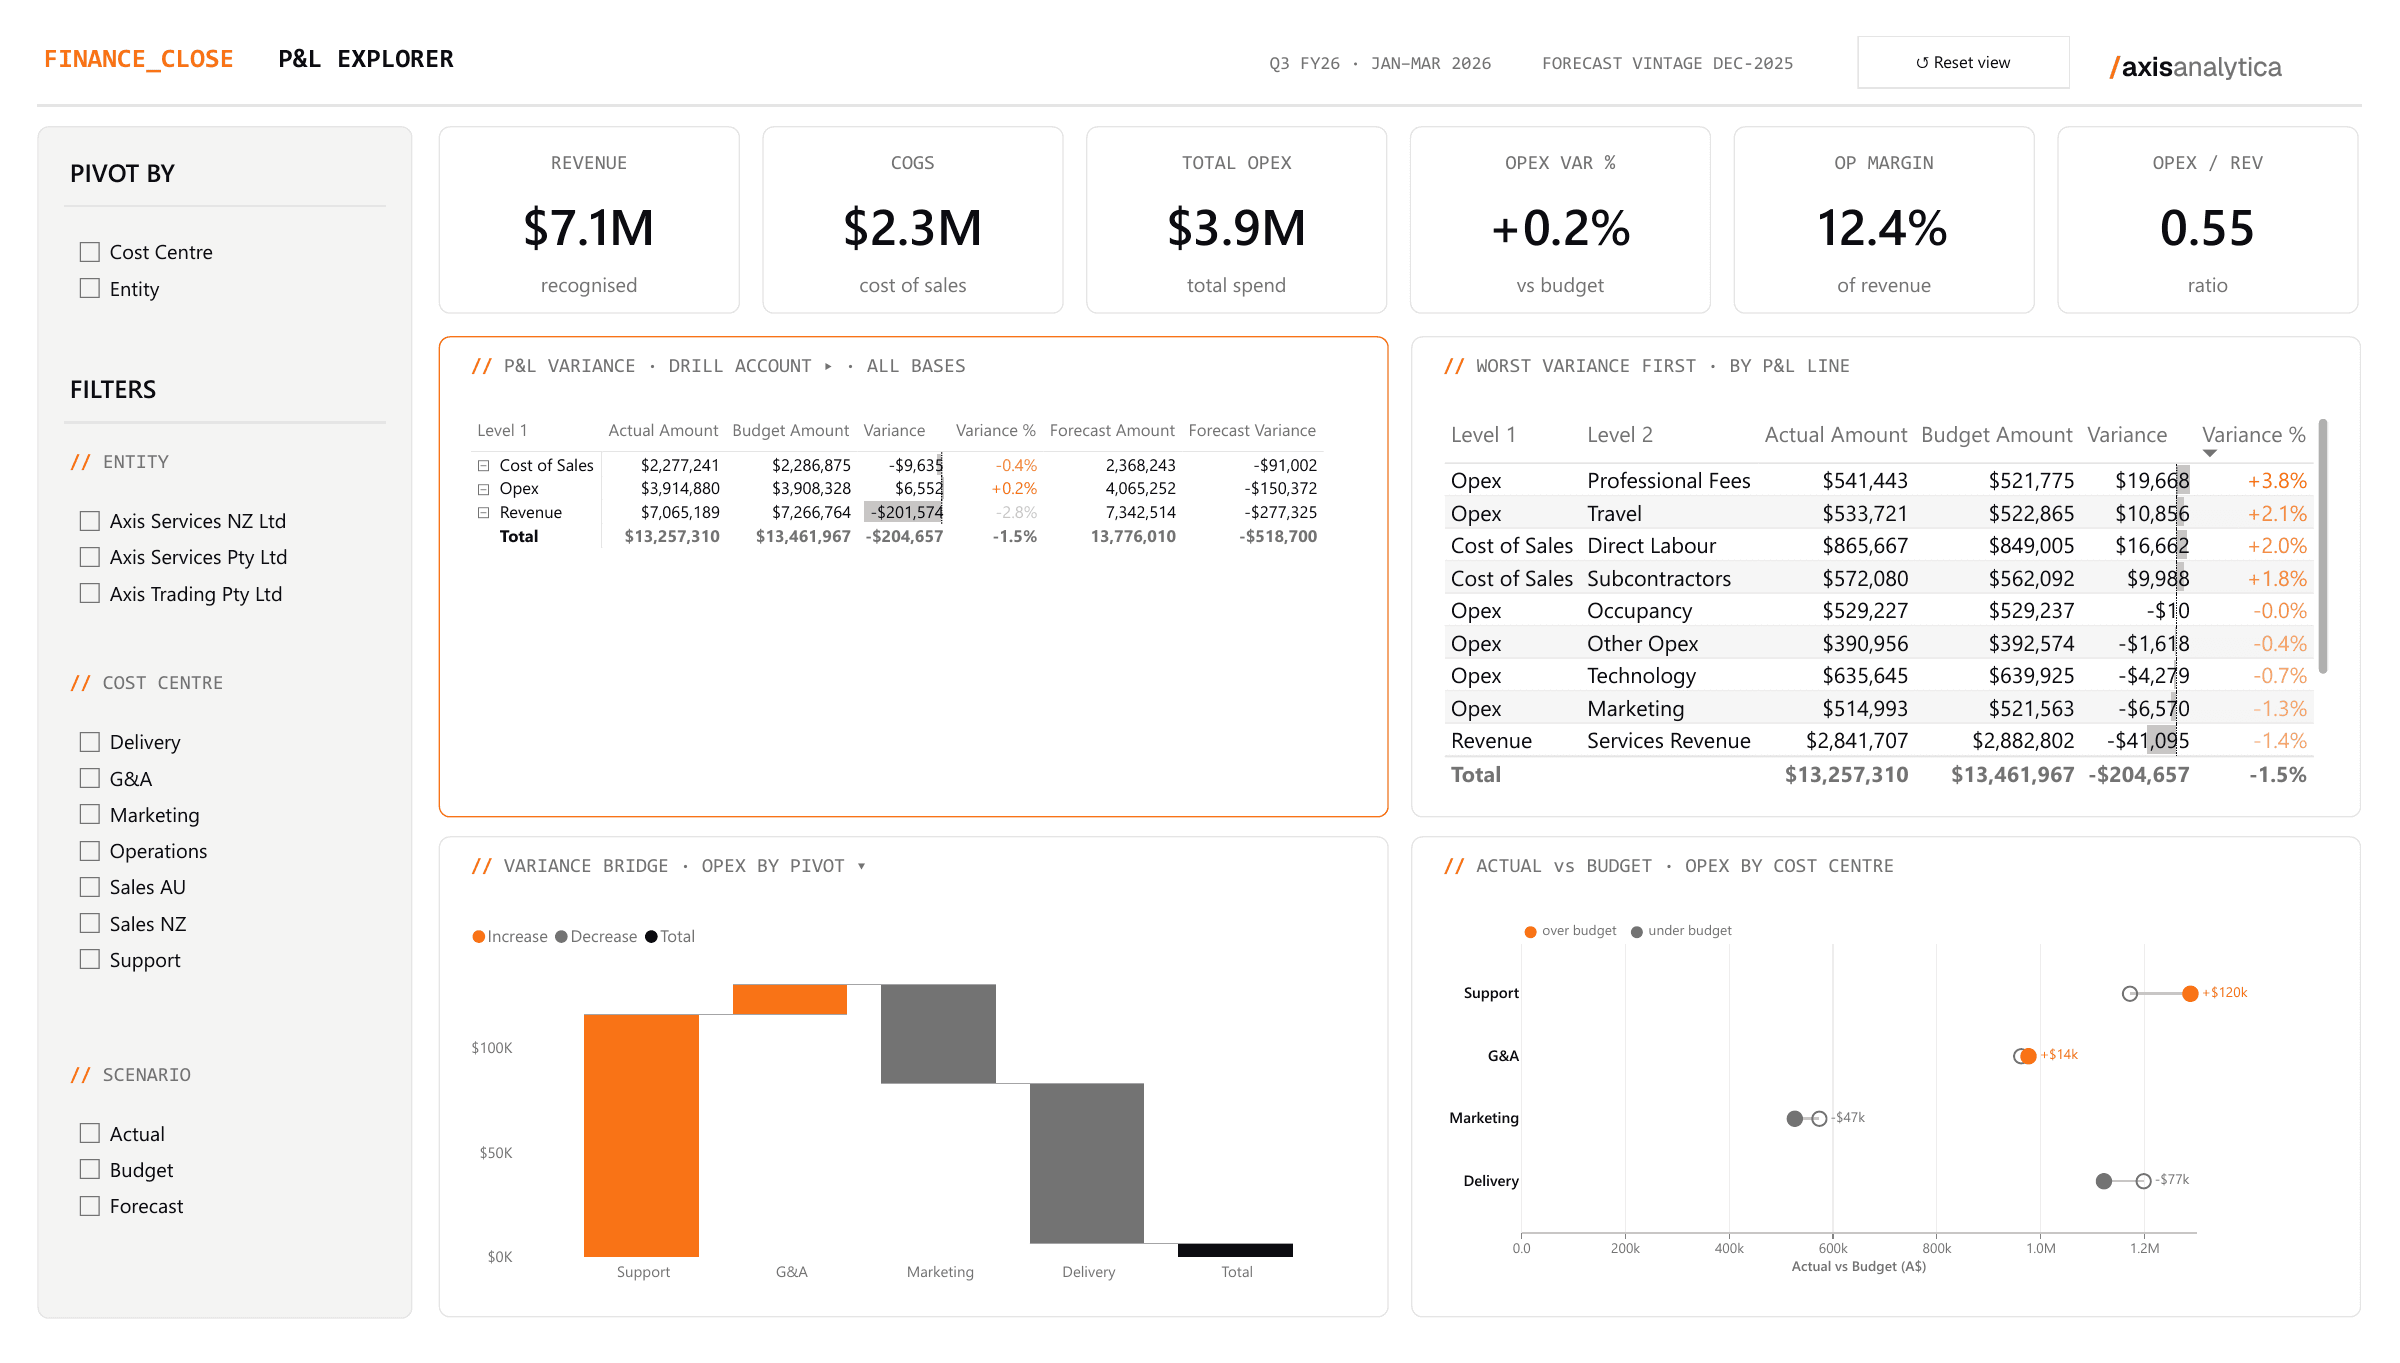Choose the Forecast scenario checkbox

click(x=90, y=1206)
